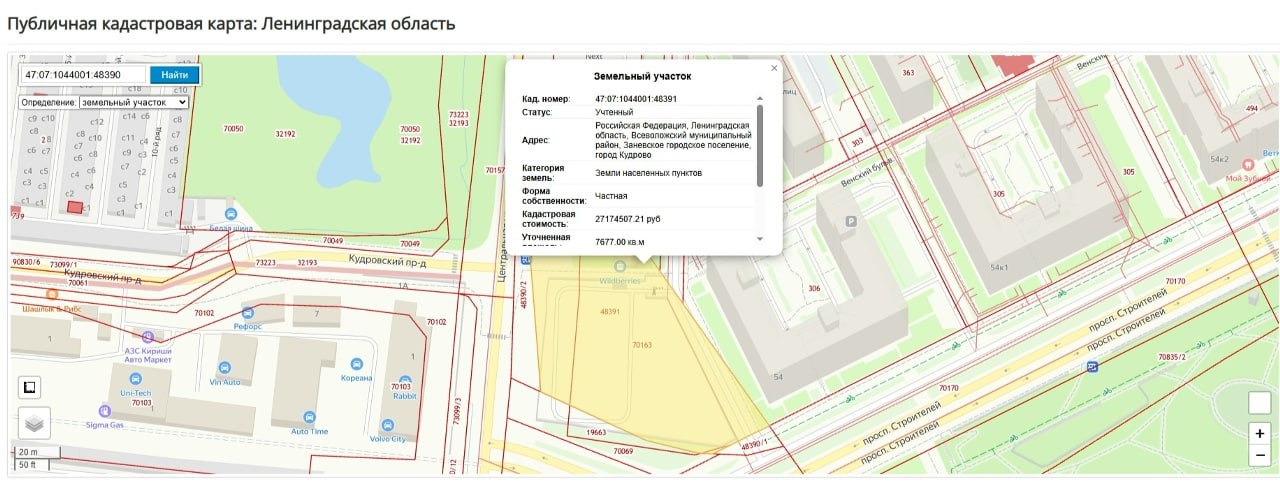
Task: Click parcel label 363
Action: pos(908,73)
